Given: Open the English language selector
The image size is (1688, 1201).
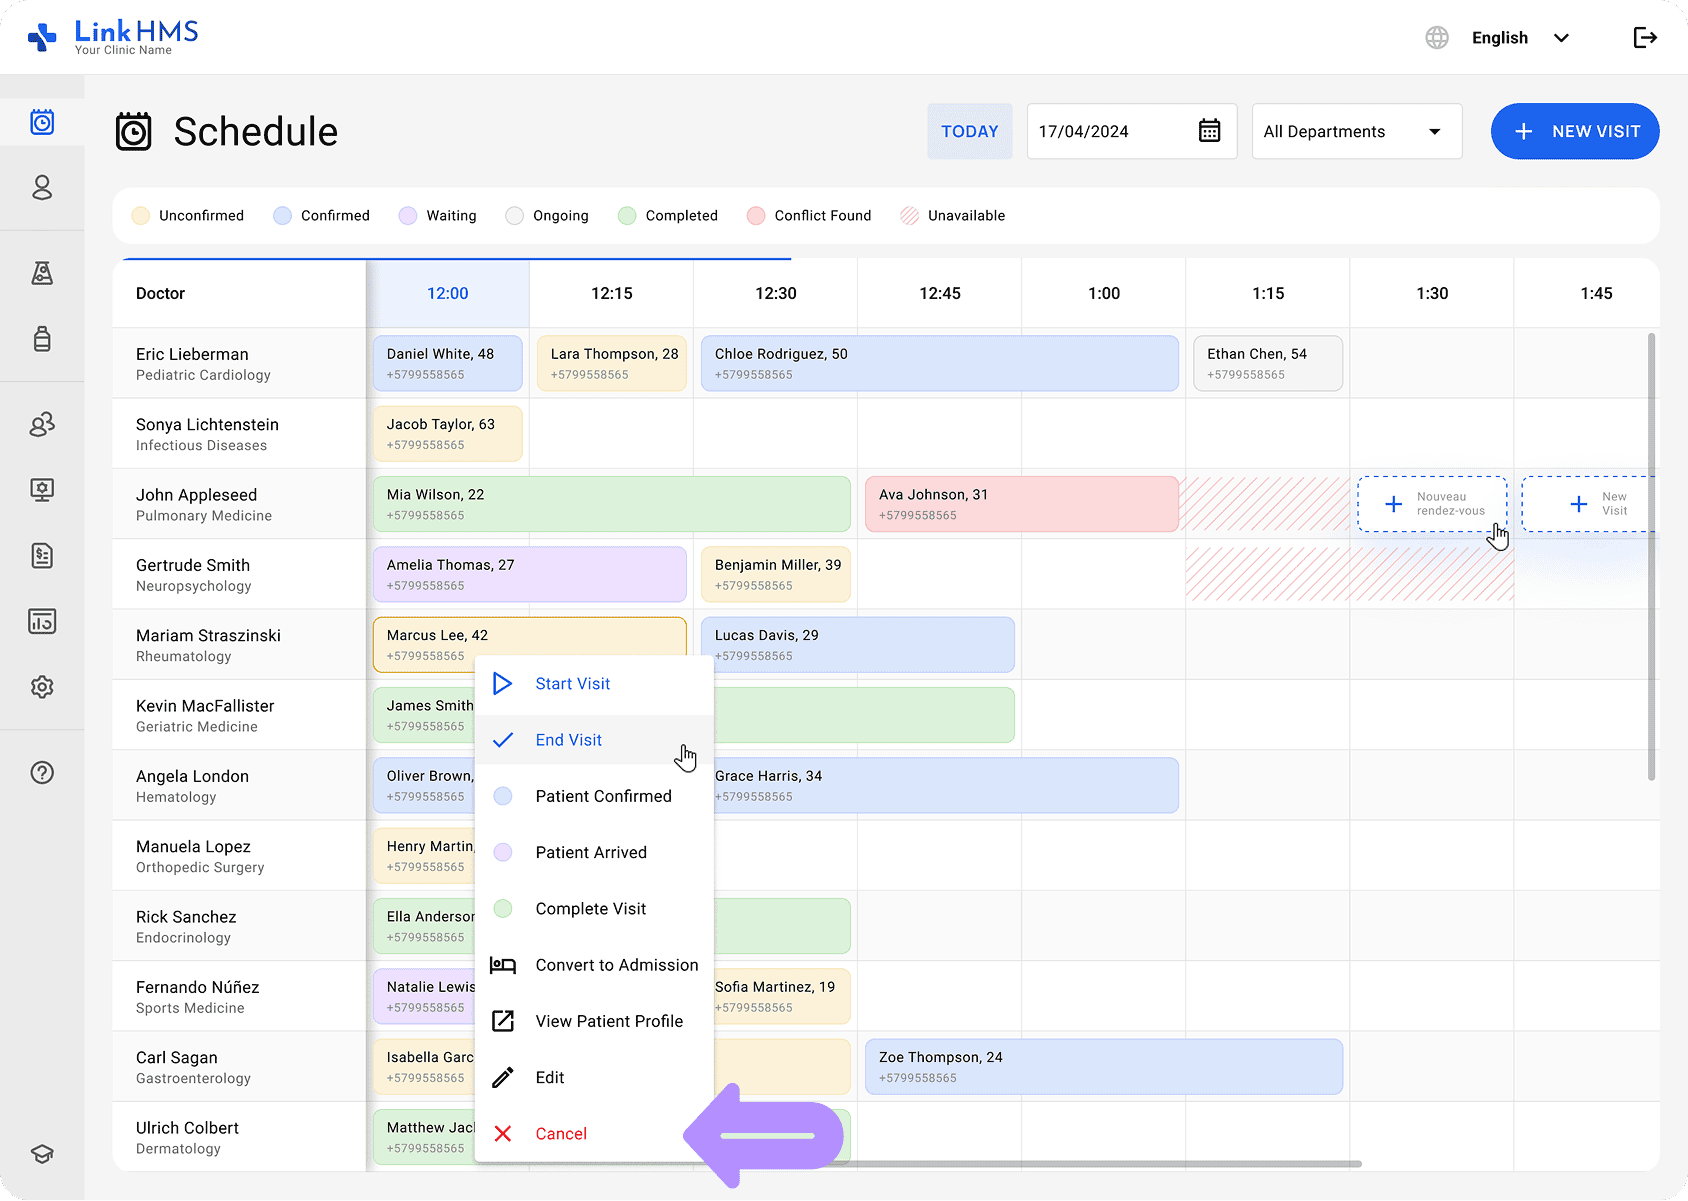Looking at the screenshot, I should (1499, 38).
